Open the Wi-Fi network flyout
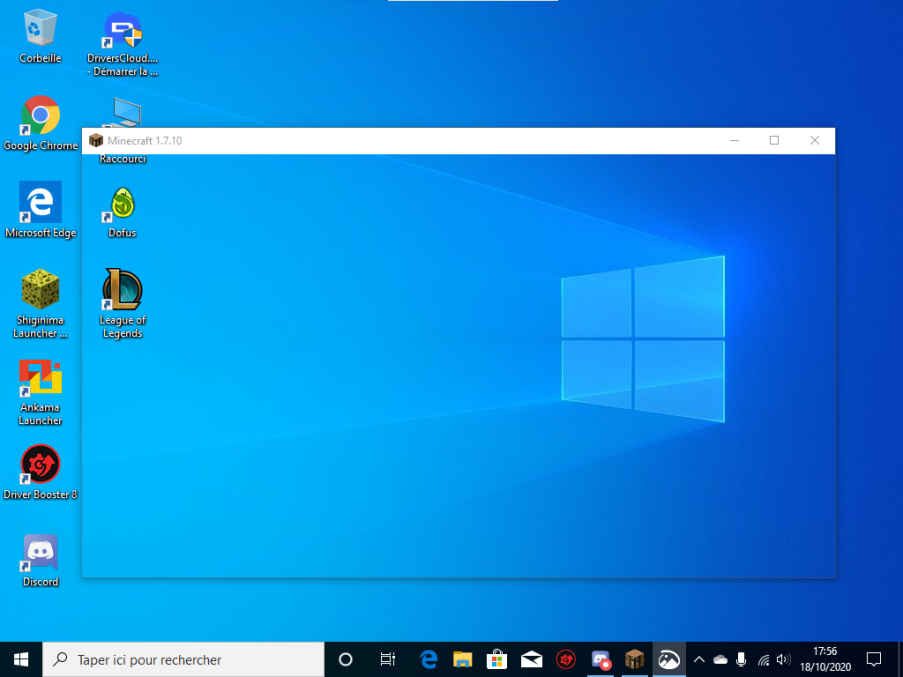903x677 pixels. coord(764,660)
